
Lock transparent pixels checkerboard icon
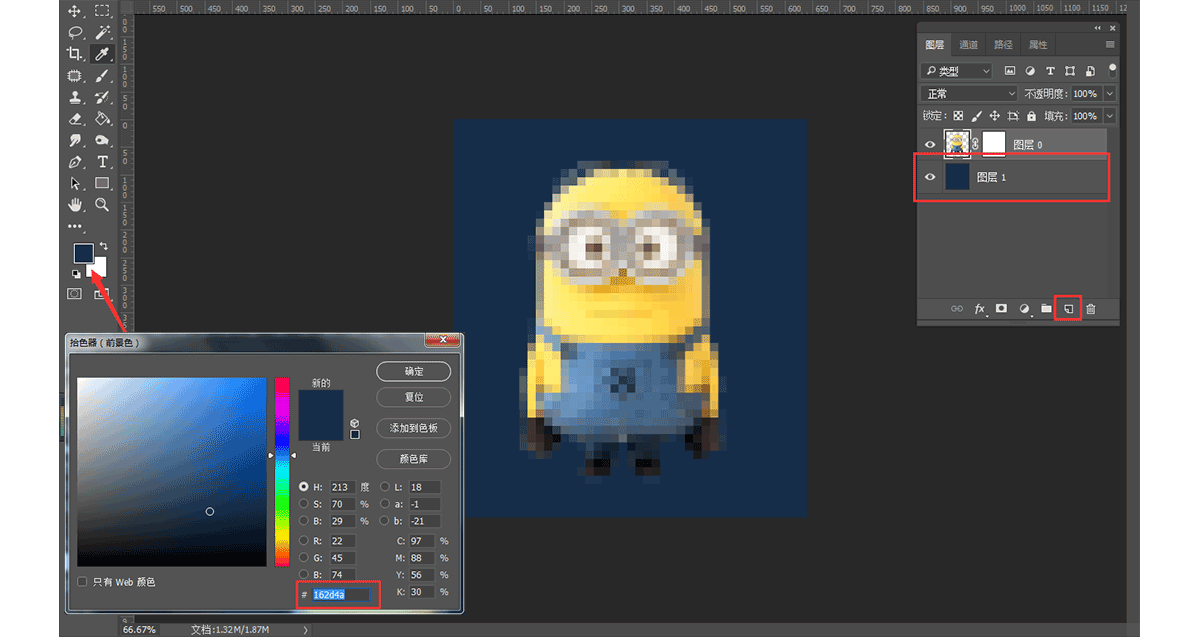pos(958,116)
